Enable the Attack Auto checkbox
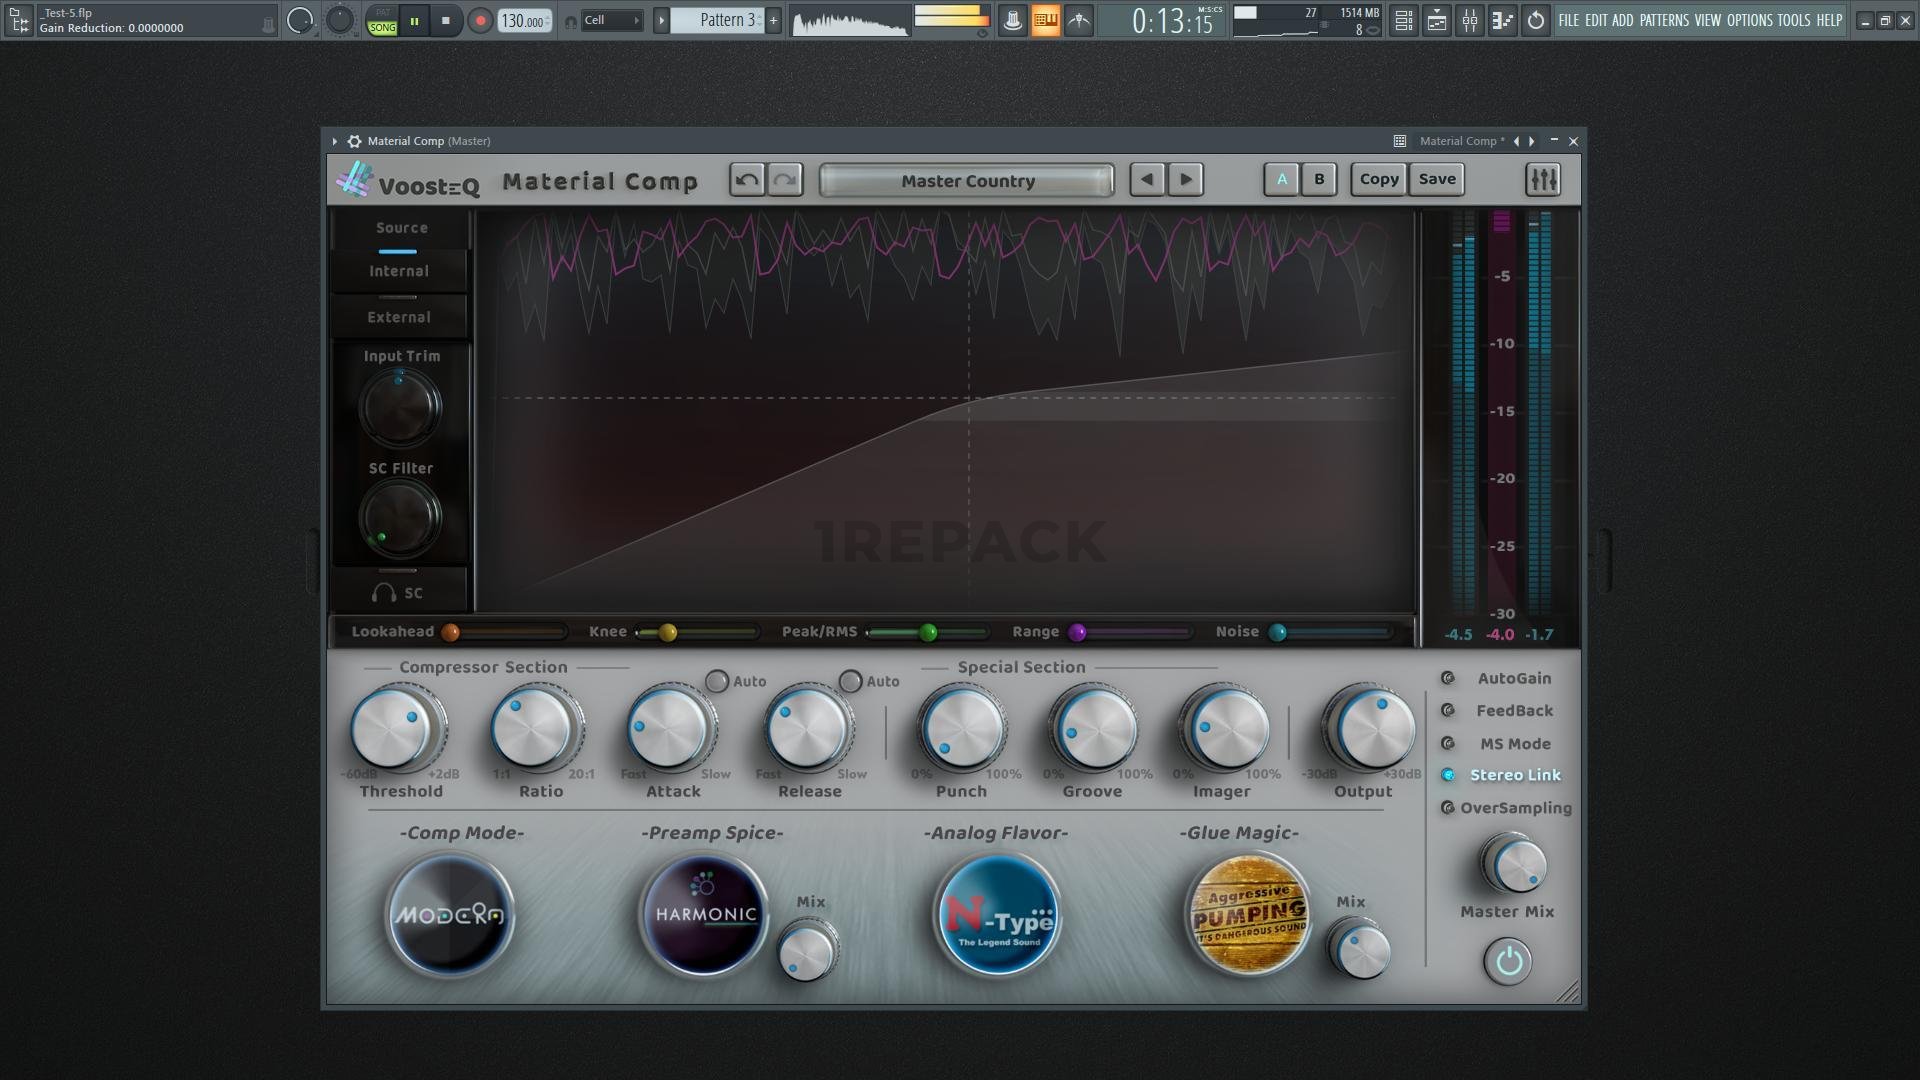 717,681
